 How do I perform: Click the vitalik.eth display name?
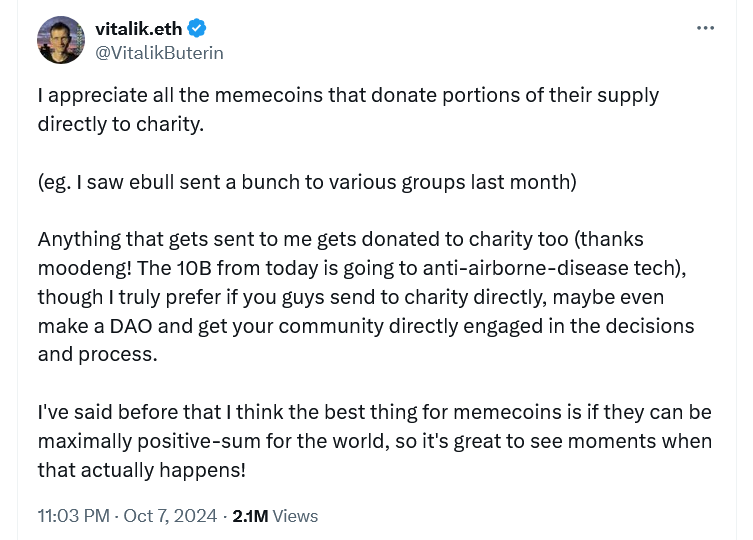(138, 29)
